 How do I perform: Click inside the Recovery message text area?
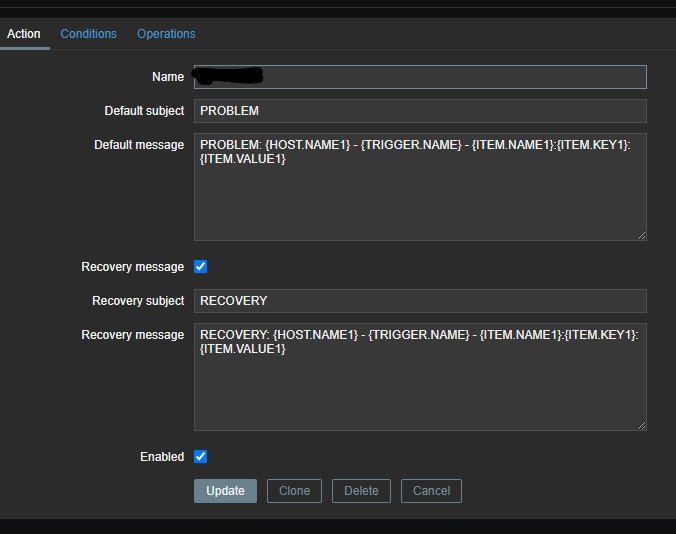[420, 377]
